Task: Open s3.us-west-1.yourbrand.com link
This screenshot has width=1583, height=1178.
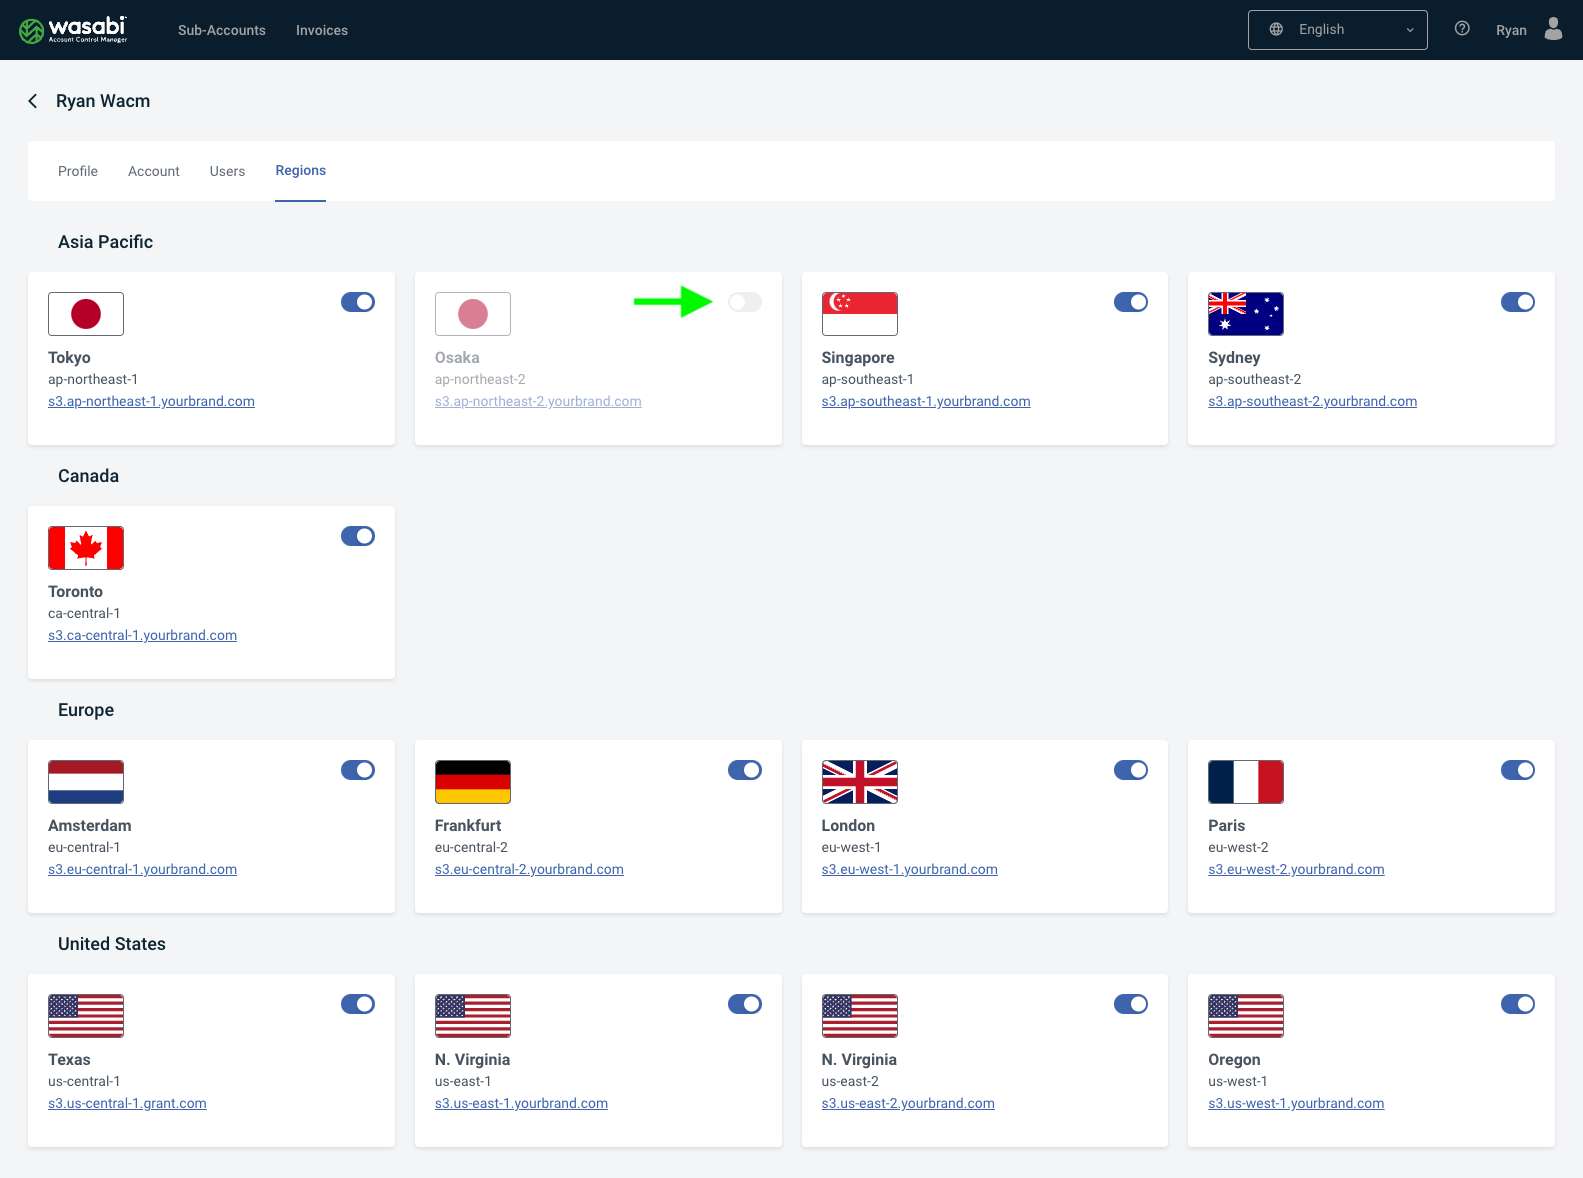Action: [1296, 1103]
